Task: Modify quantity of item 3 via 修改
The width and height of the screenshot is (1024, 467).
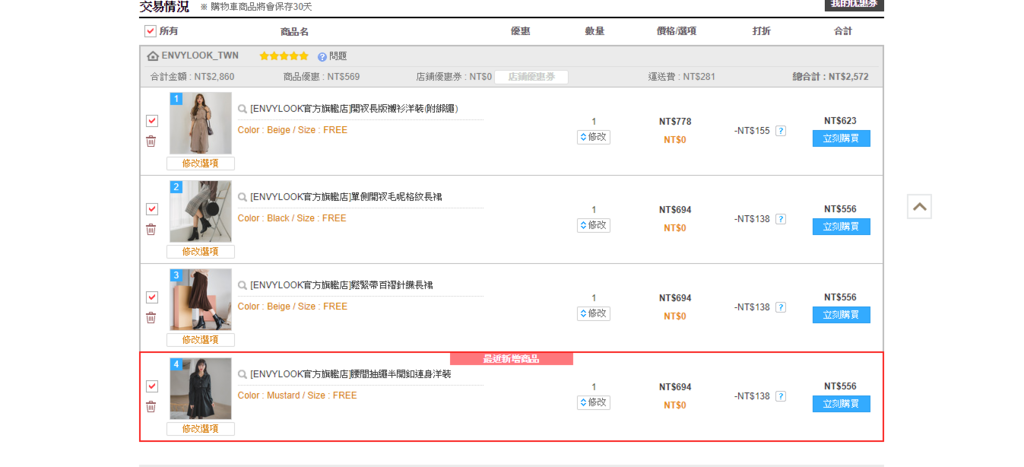Action: (x=594, y=314)
